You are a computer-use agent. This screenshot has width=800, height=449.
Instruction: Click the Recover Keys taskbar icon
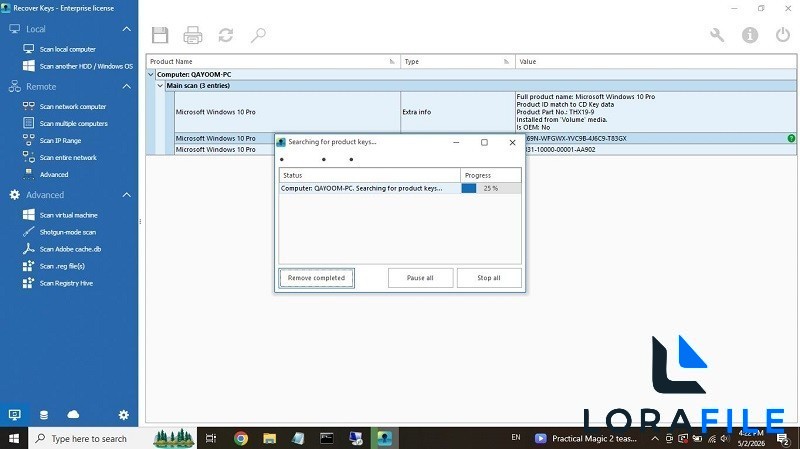384,438
